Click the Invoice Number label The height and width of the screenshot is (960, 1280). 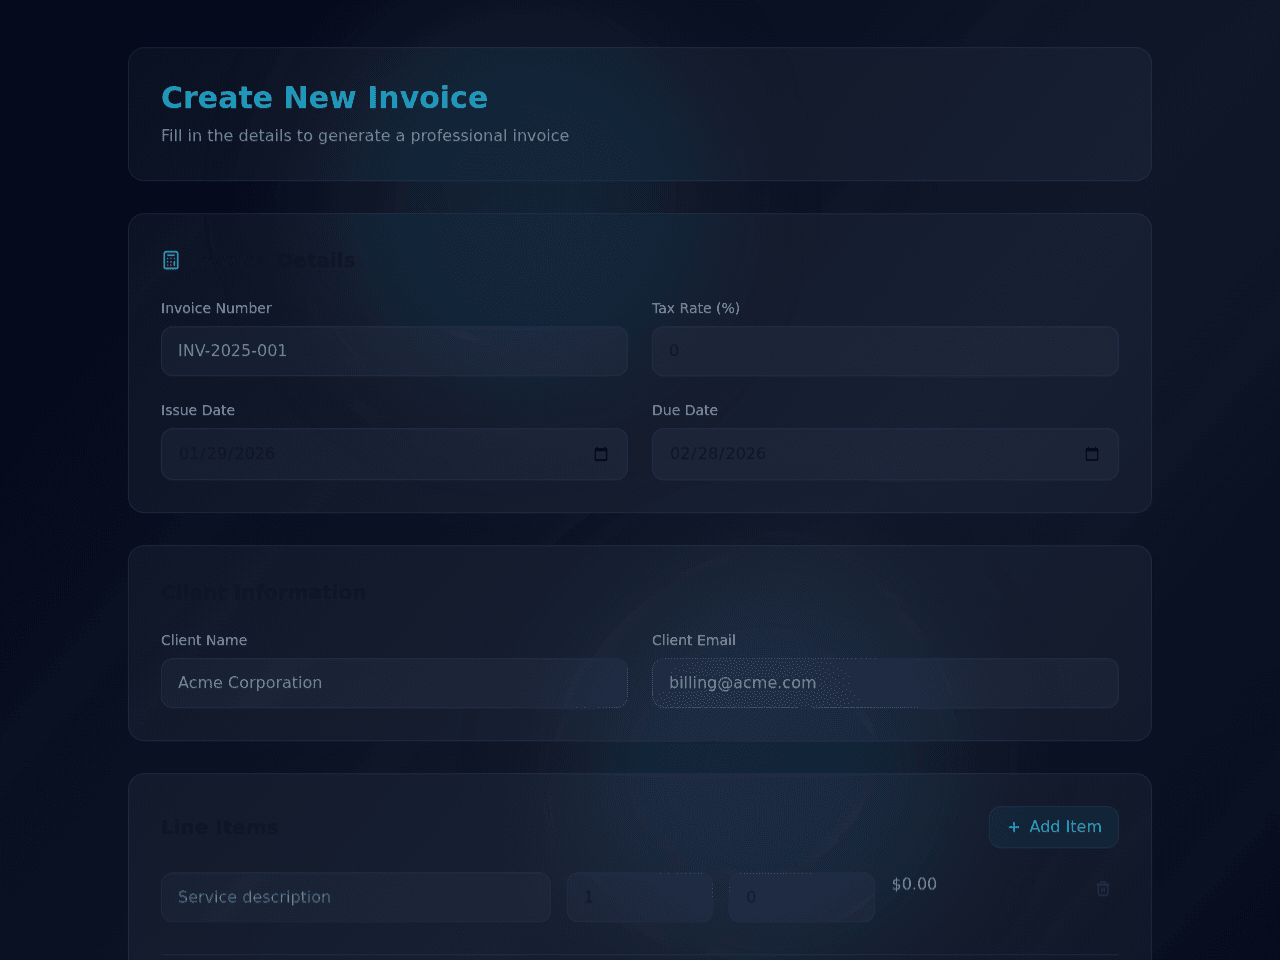pos(216,308)
